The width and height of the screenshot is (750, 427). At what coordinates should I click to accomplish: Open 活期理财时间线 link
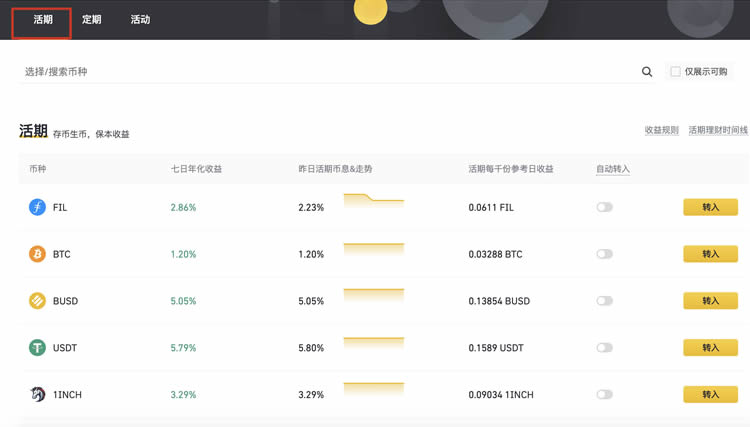tap(717, 131)
